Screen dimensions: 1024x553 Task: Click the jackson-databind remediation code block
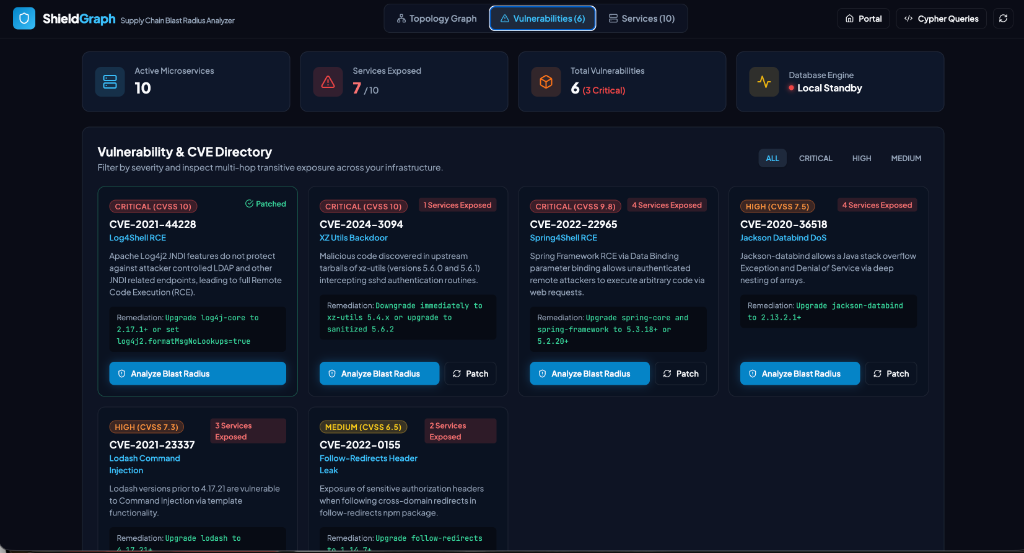click(x=828, y=311)
